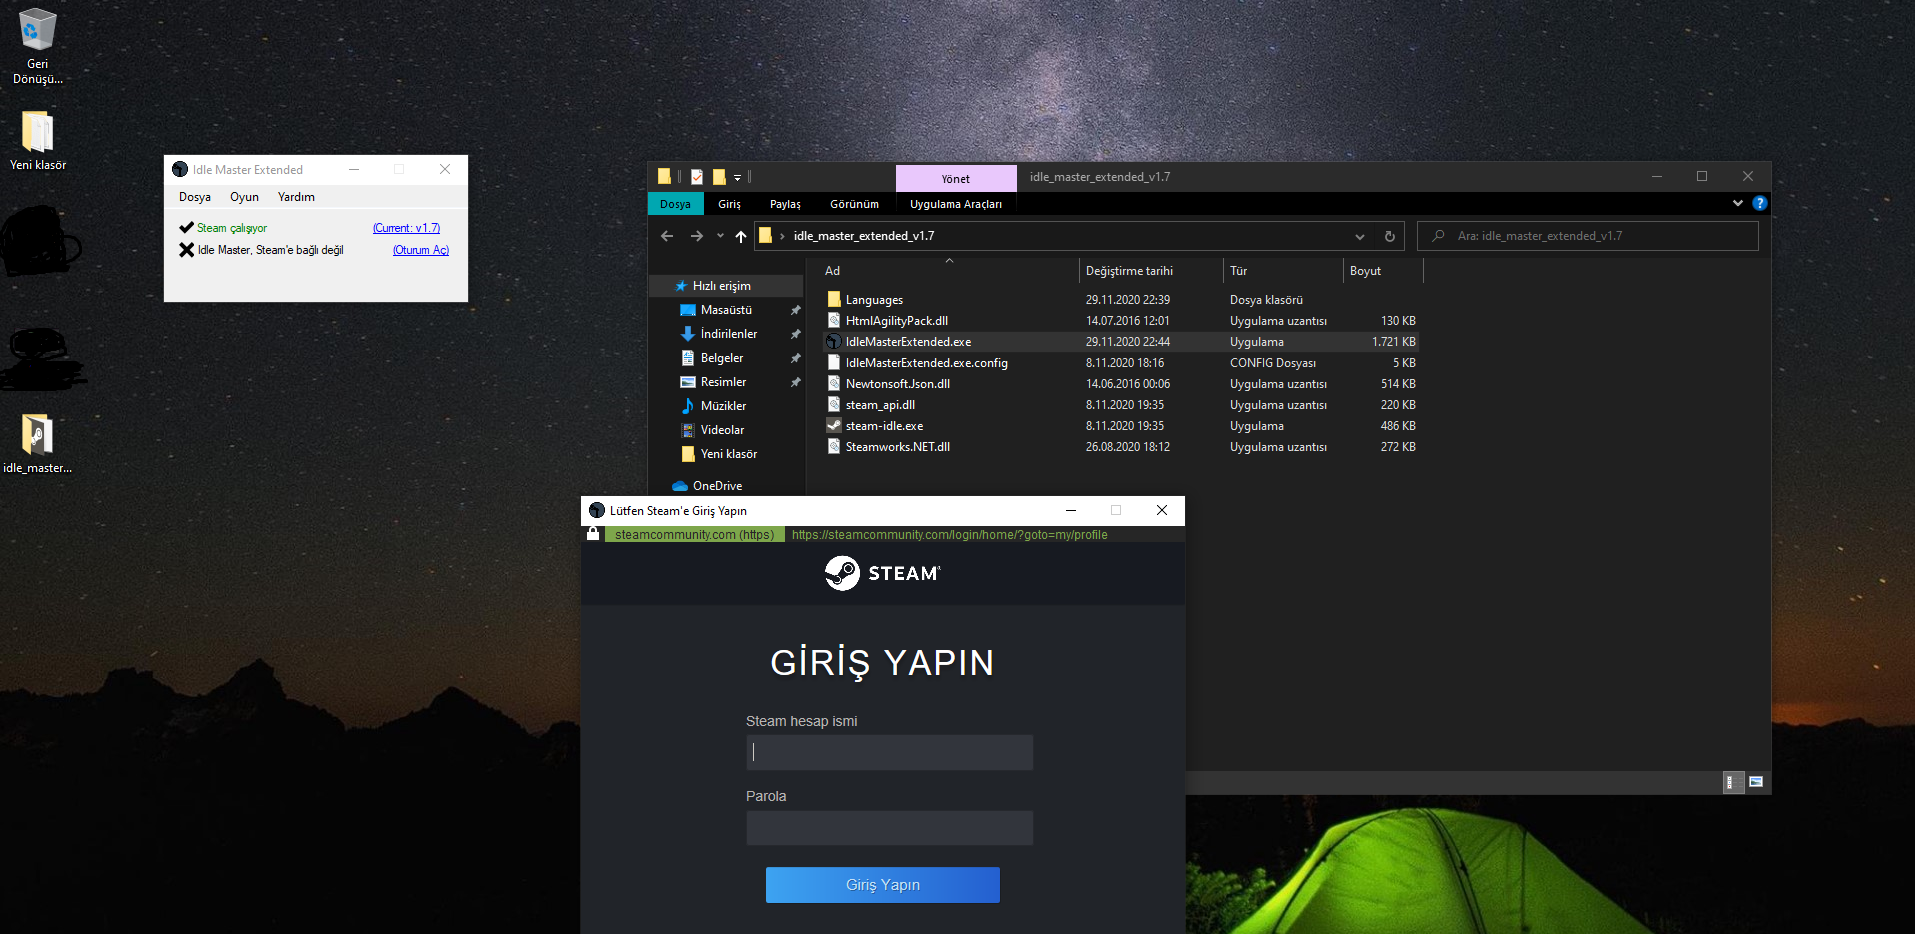Viewport: 1915px width, 934px height.
Task: Click the New Folder icon in Explorer's quick access toolbar
Action: (x=719, y=177)
